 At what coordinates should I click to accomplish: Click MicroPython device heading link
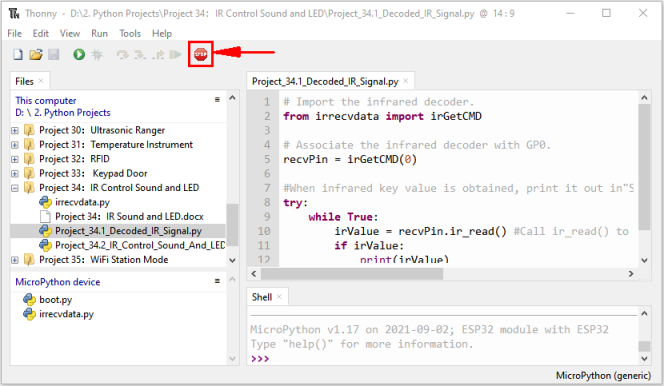tap(58, 282)
